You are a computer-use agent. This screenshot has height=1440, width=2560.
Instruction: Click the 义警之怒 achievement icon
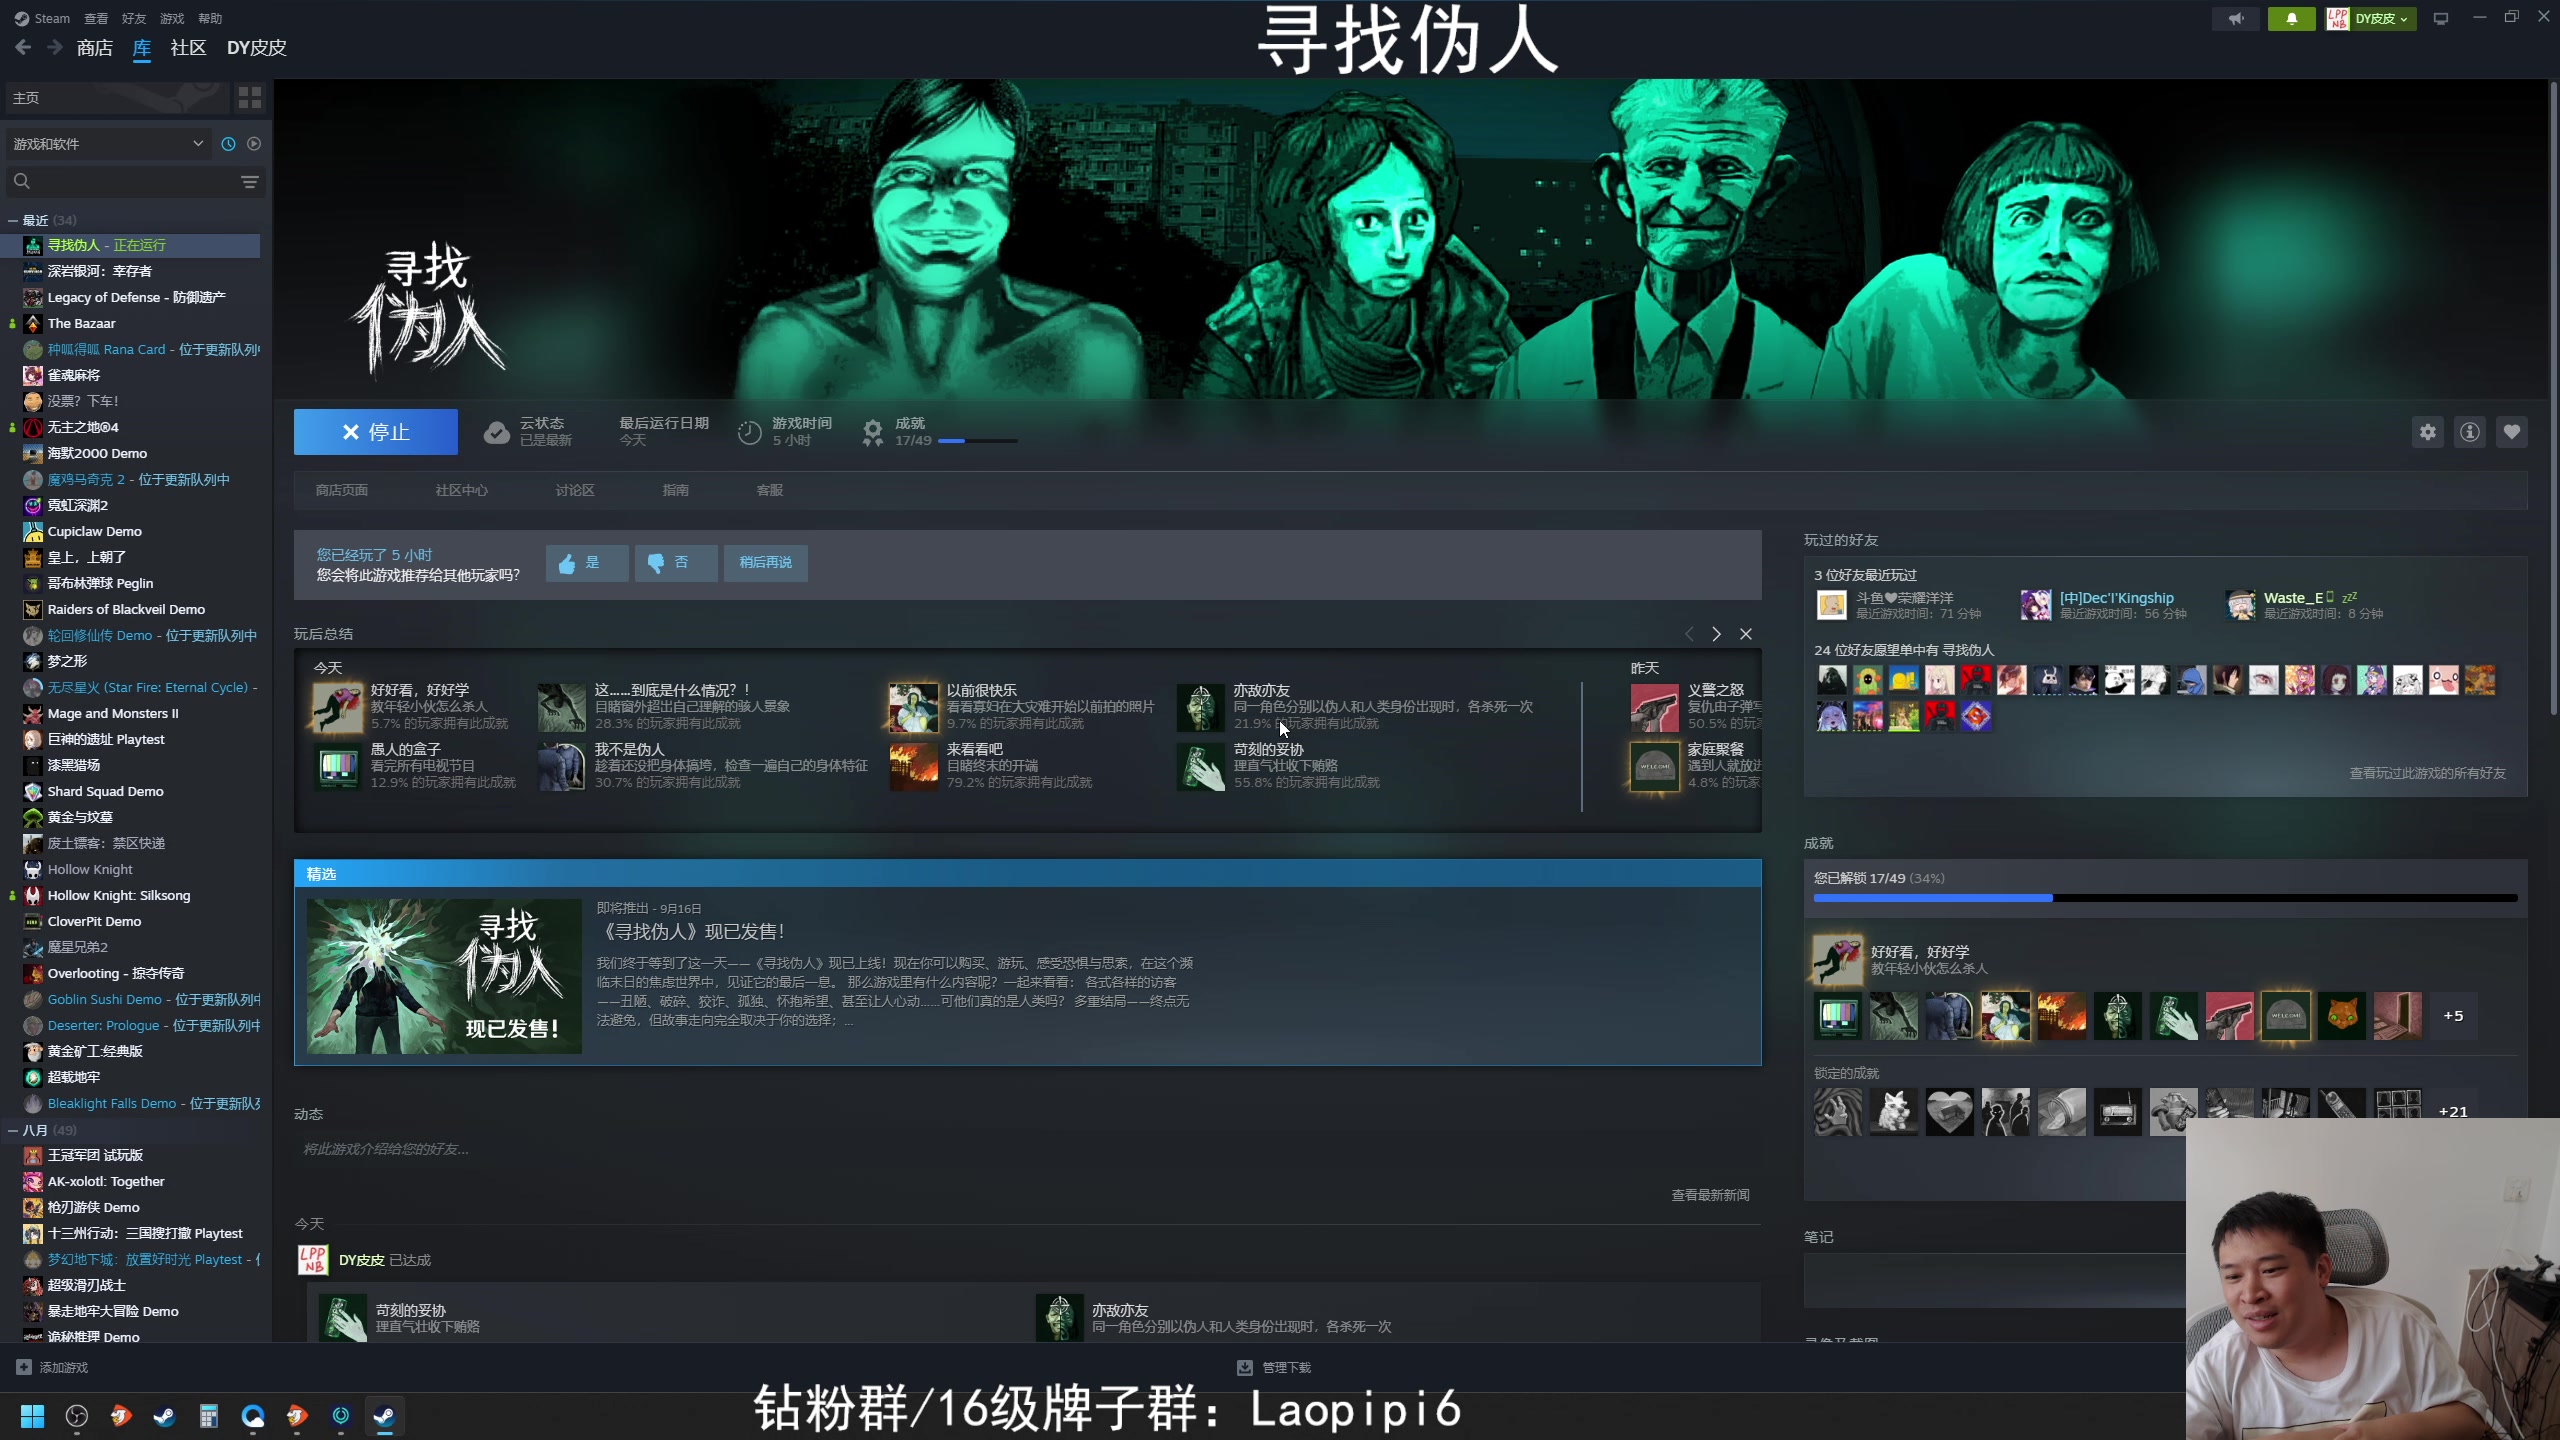tap(1654, 707)
